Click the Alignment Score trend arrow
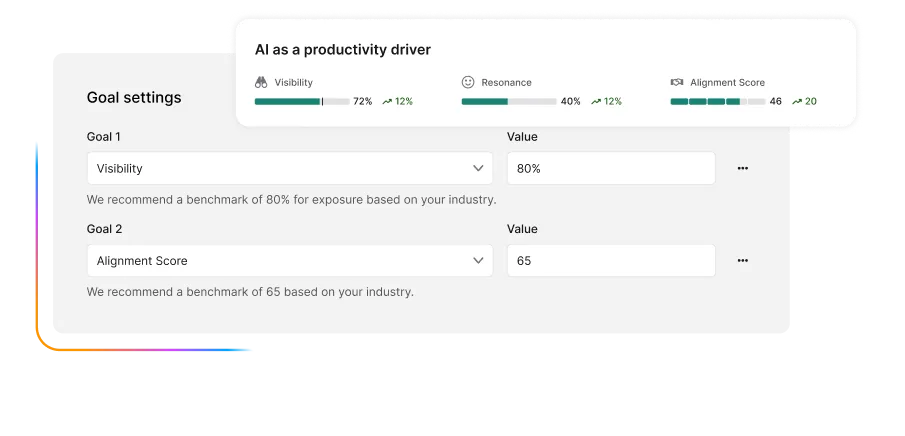This screenshot has width=905, height=436. [797, 101]
